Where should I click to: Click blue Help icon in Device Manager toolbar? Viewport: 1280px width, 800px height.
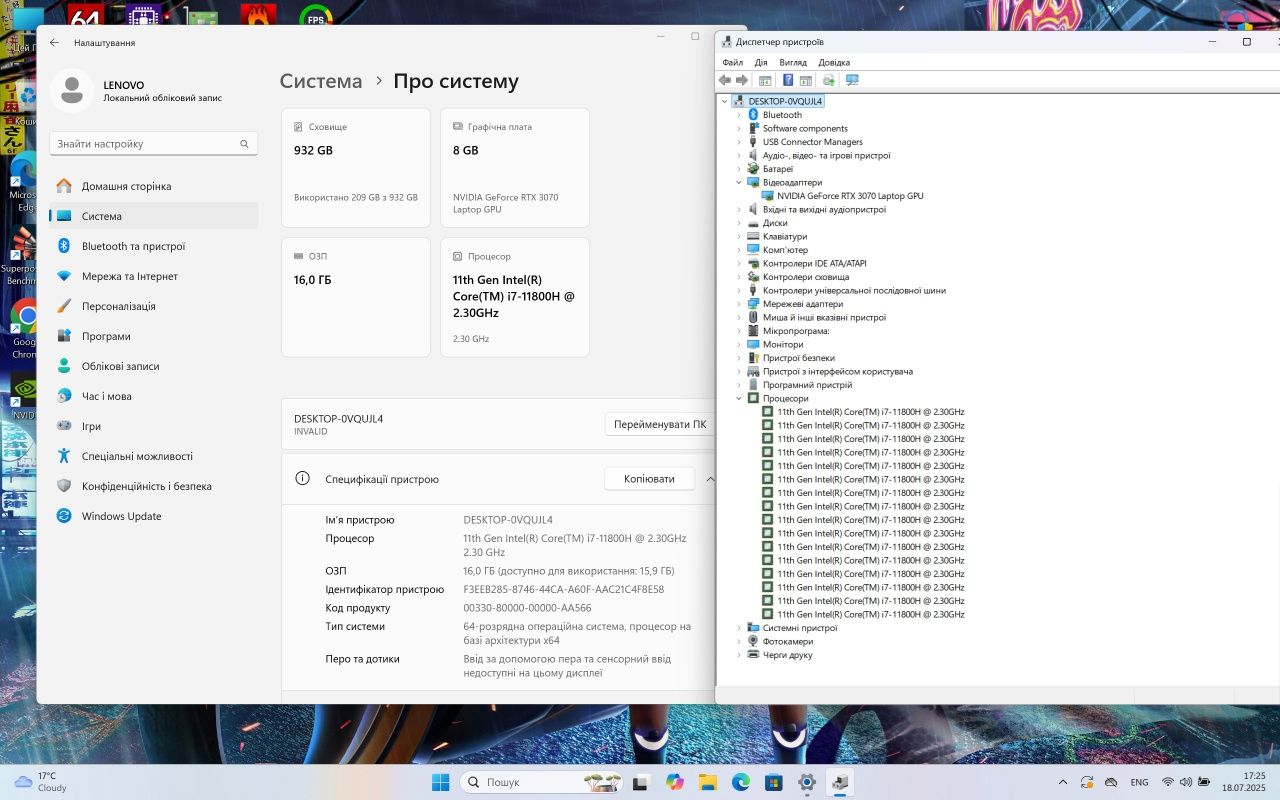[788, 80]
